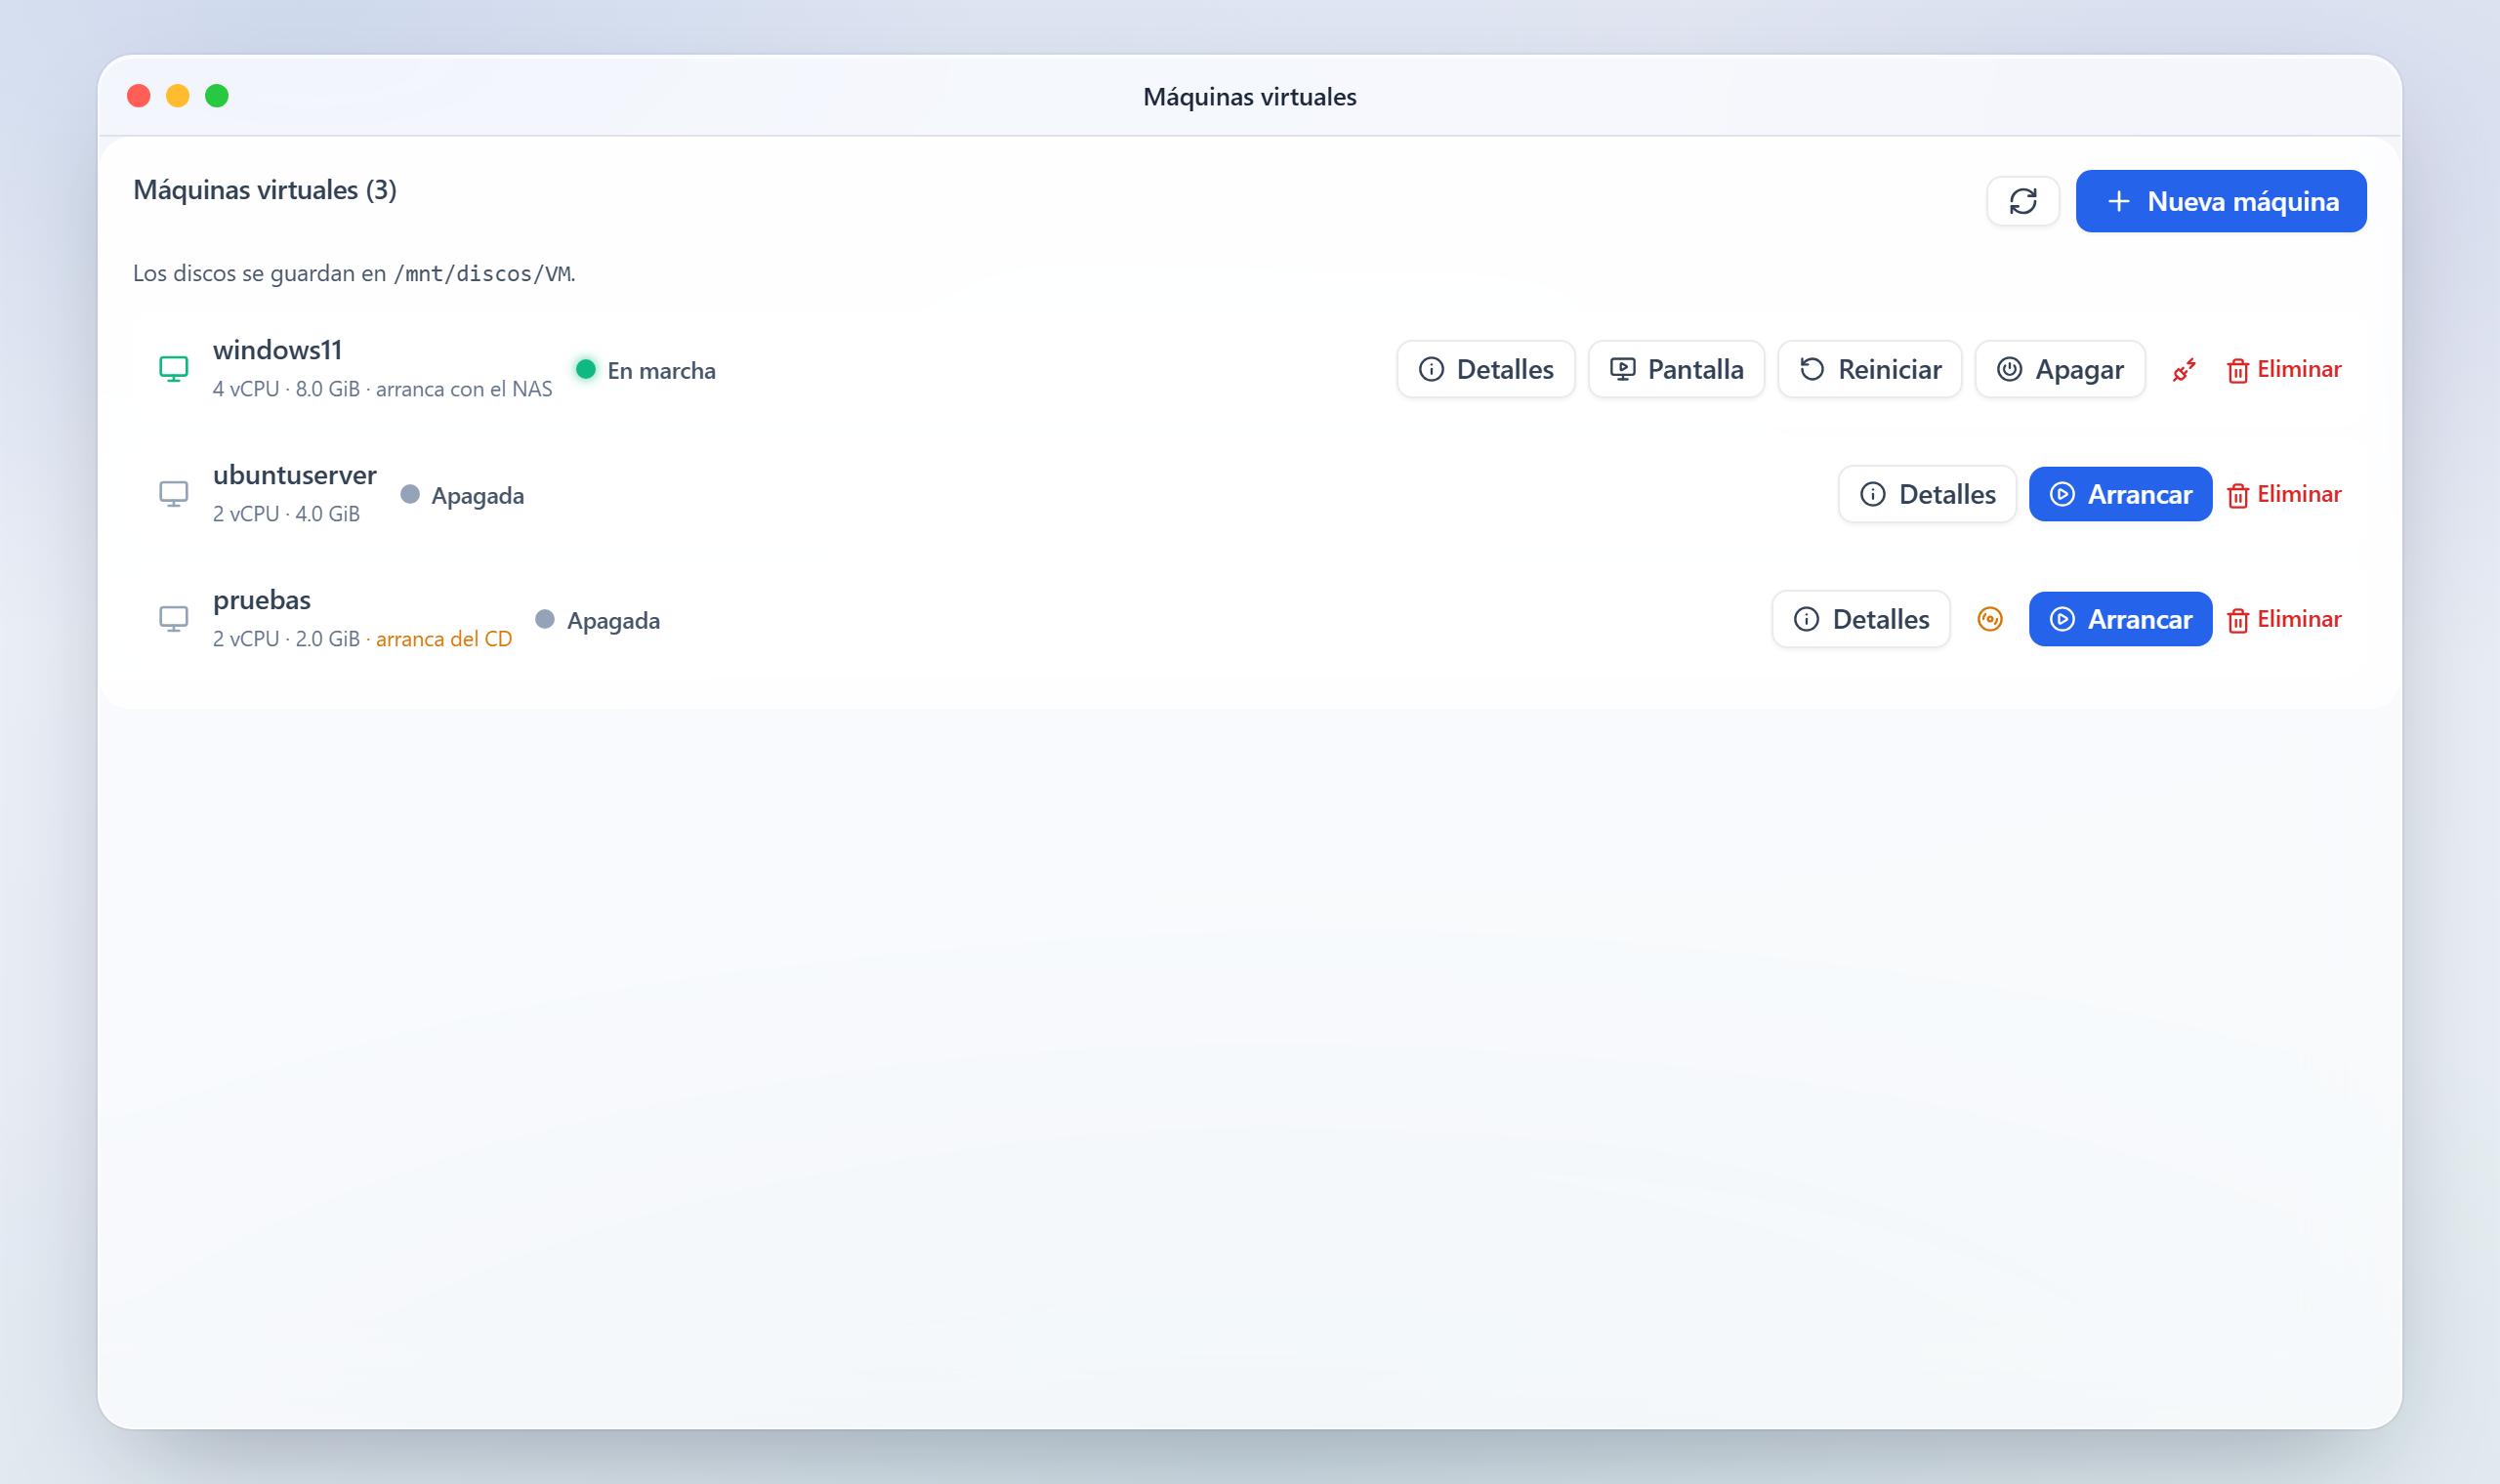
Task: Click the '/mnt/discos/VM' path text
Action: pos(482,273)
